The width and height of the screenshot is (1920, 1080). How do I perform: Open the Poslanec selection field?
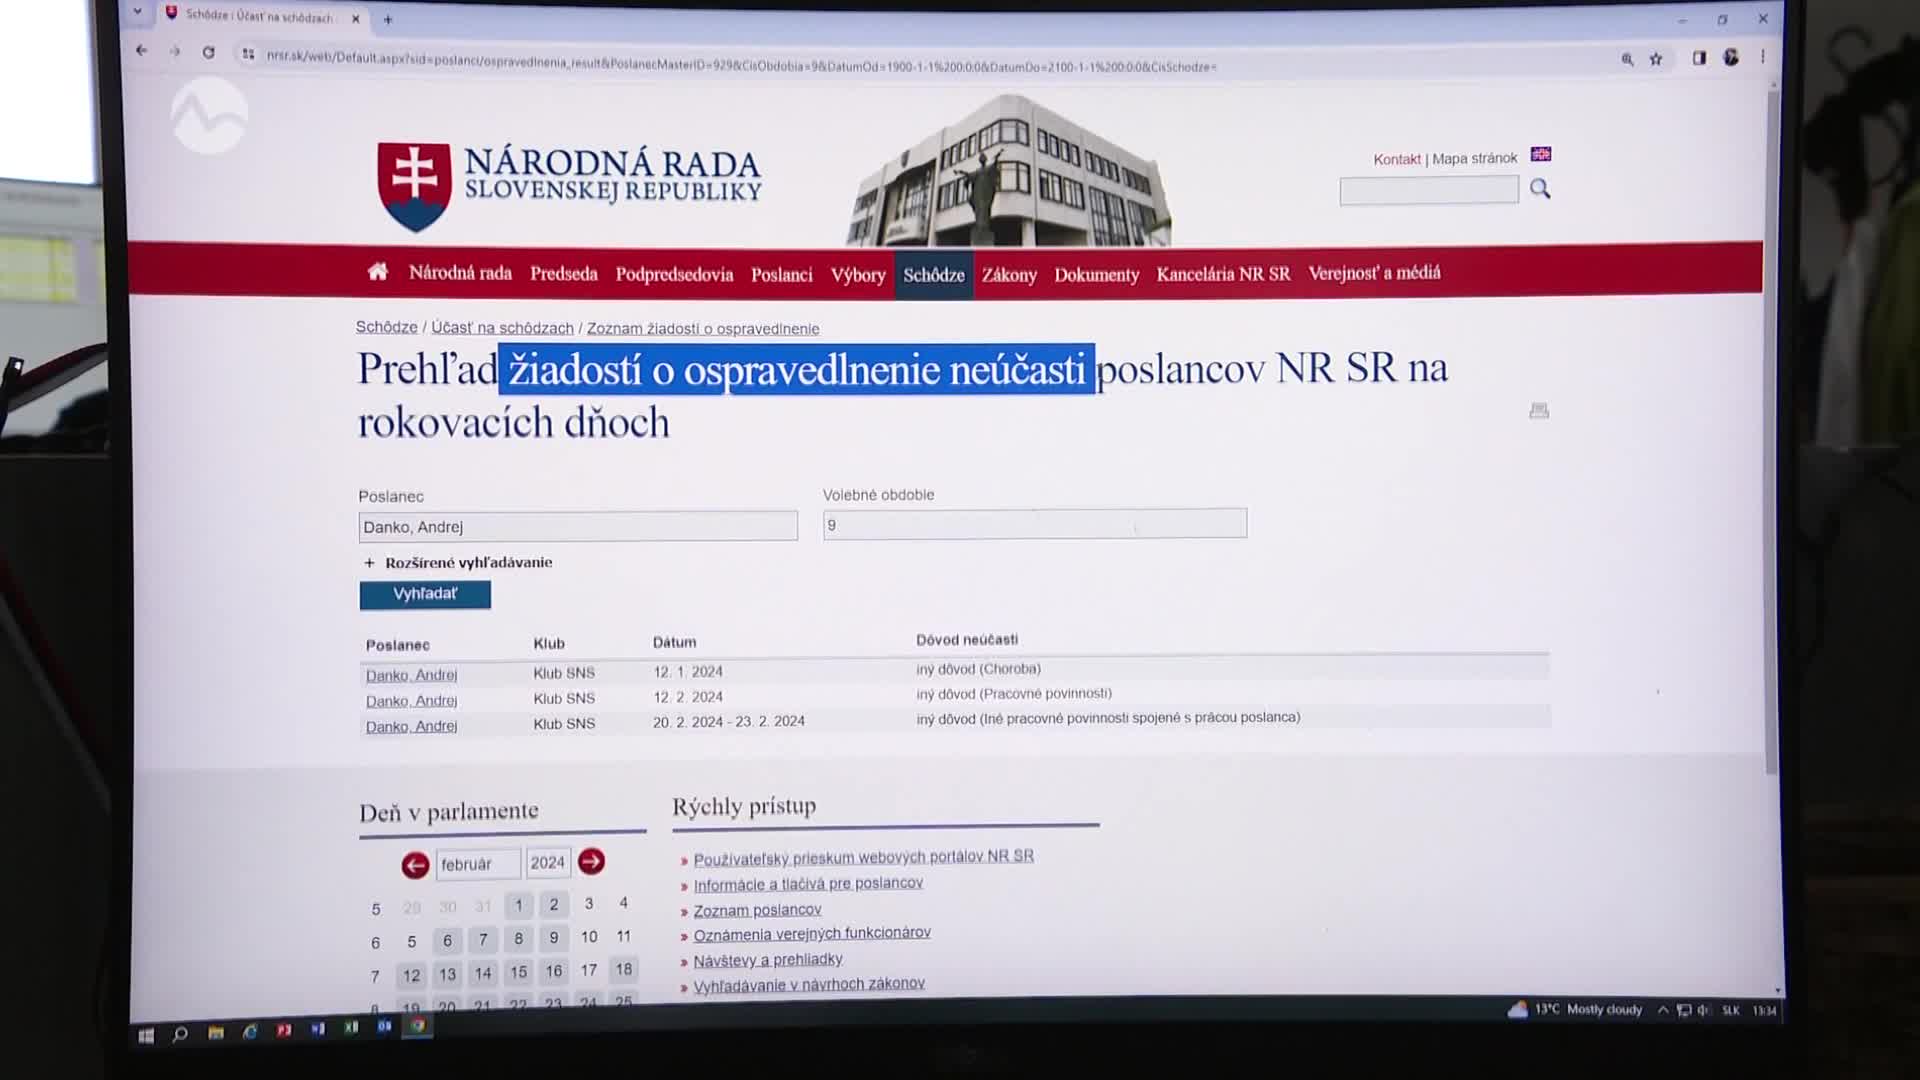tap(578, 527)
